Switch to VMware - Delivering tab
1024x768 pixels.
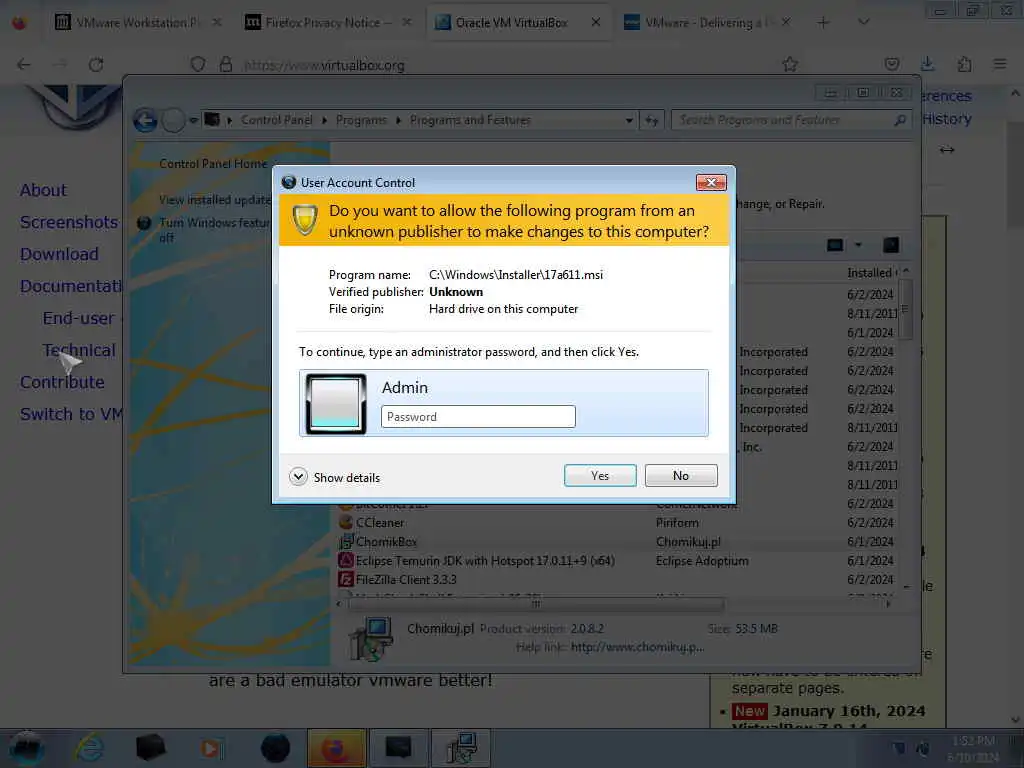click(709, 23)
